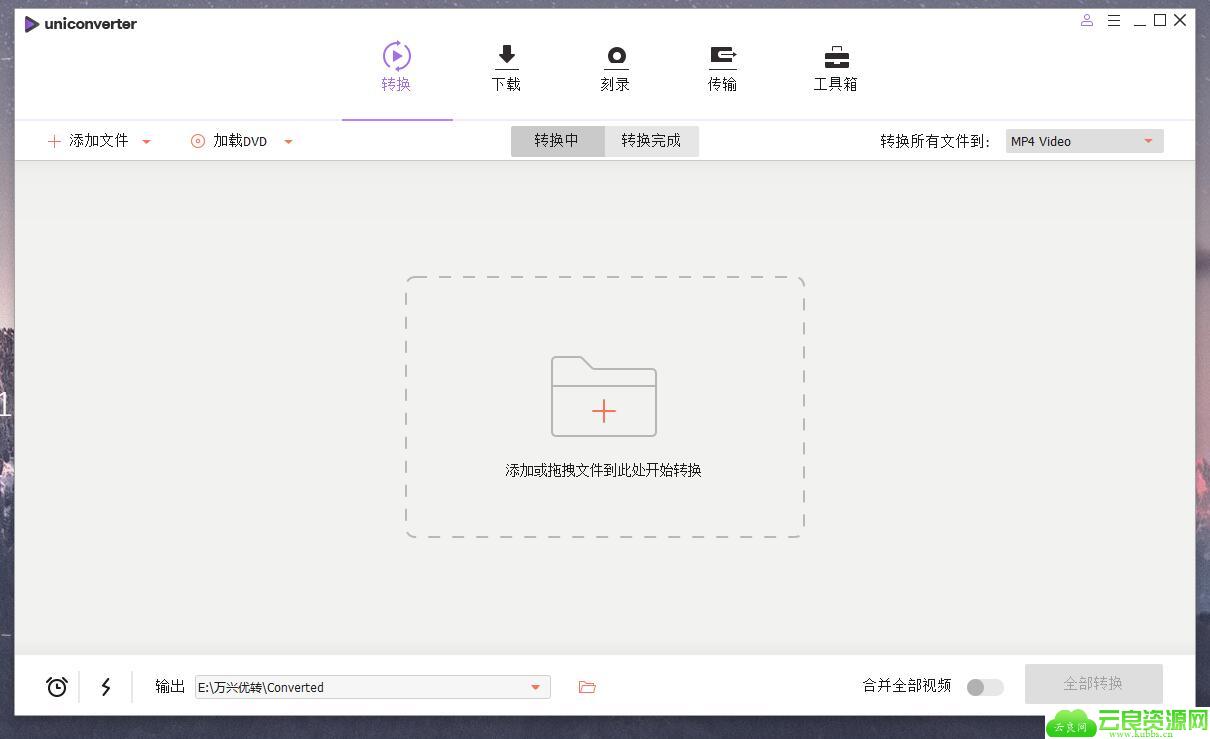Click the folder plus icon to add files
Image resolution: width=1210 pixels, height=739 pixels.
pyautogui.click(x=604, y=396)
